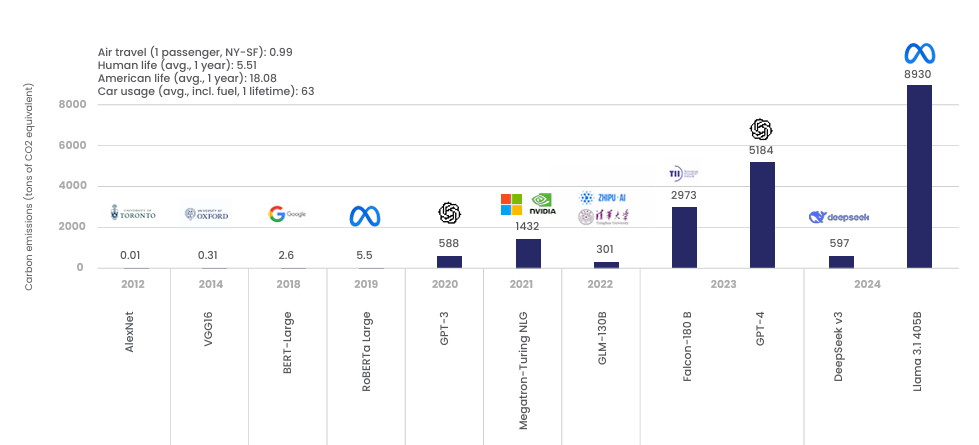Viewport: 979px width, 445px height.
Task: Click the University of Oxford logo
Action: (x=207, y=214)
